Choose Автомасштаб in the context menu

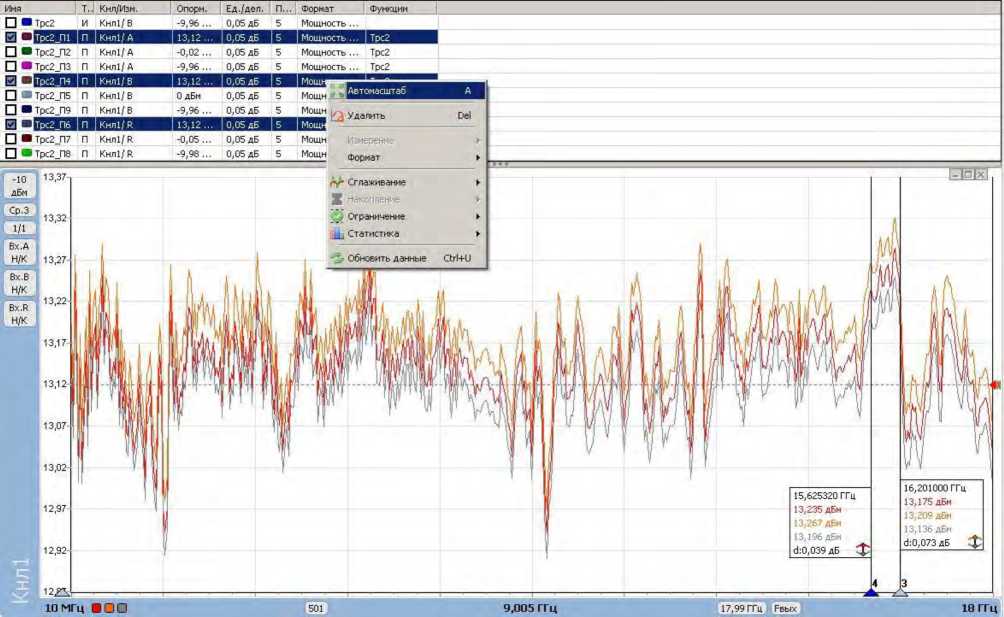coord(407,91)
